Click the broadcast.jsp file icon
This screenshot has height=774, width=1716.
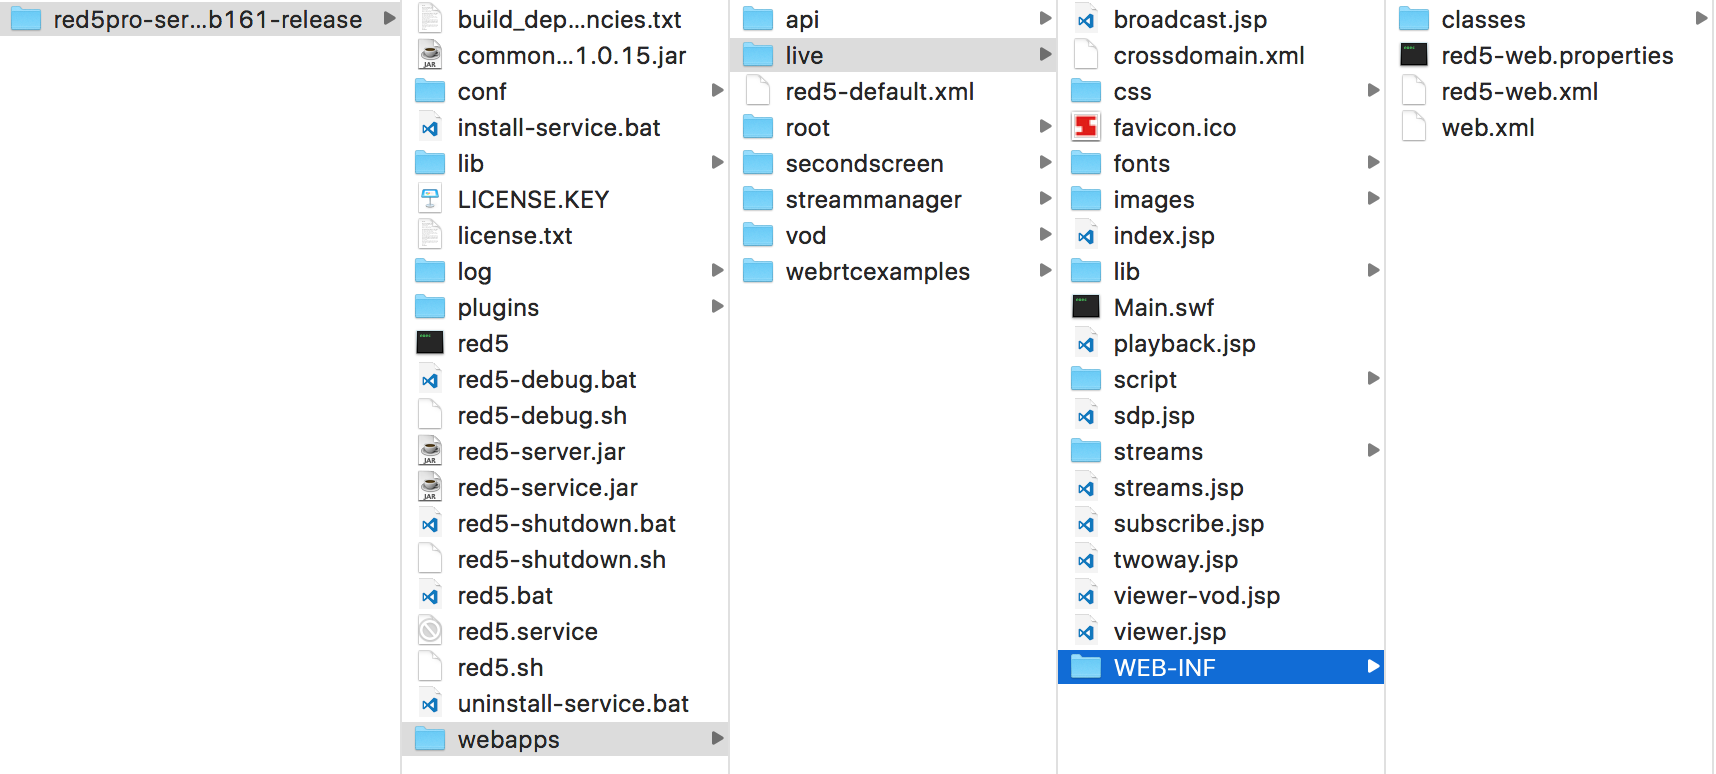(x=1086, y=20)
